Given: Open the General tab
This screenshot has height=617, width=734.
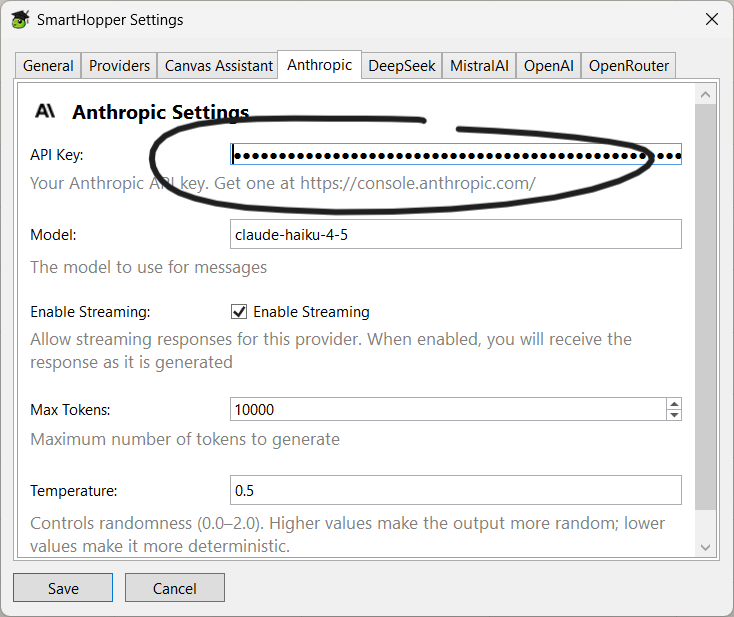Looking at the screenshot, I should coord(48,66).
